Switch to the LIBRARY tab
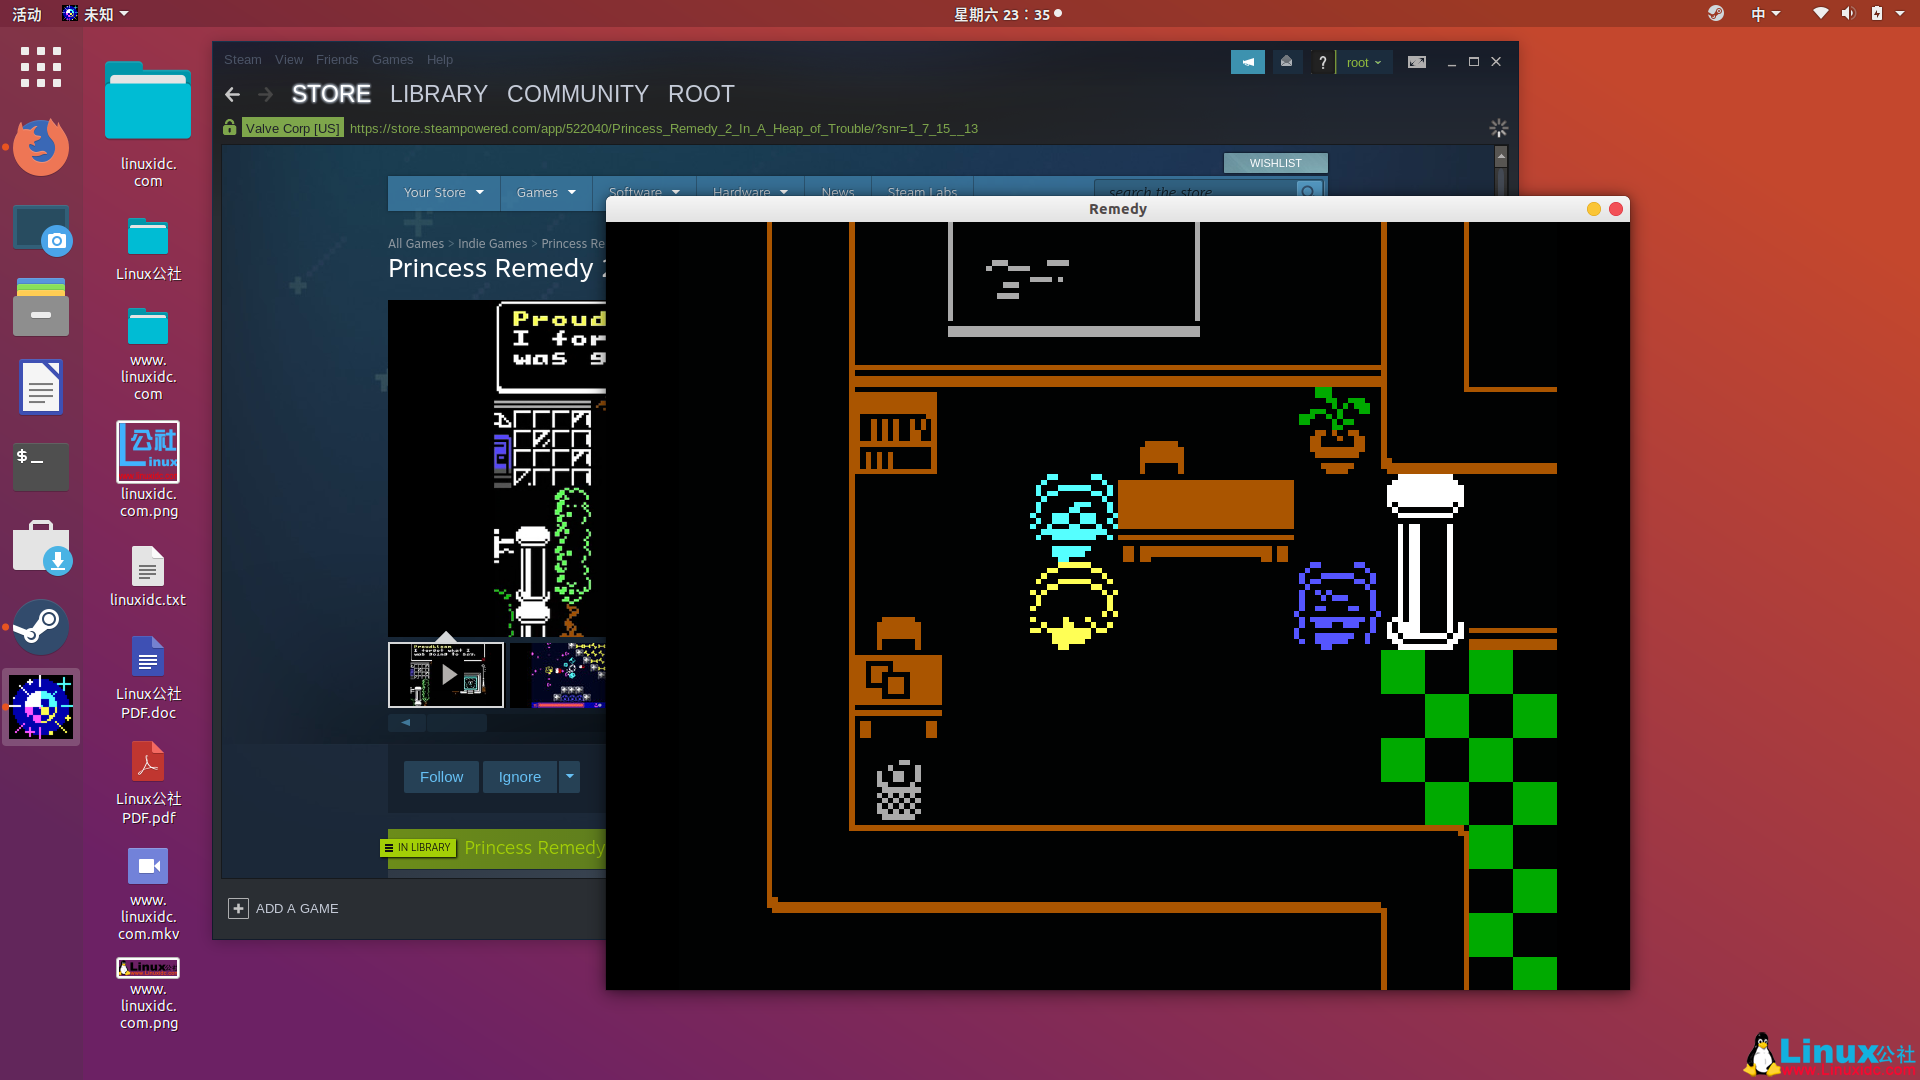1920x1080 pixels. coord(439,94)
